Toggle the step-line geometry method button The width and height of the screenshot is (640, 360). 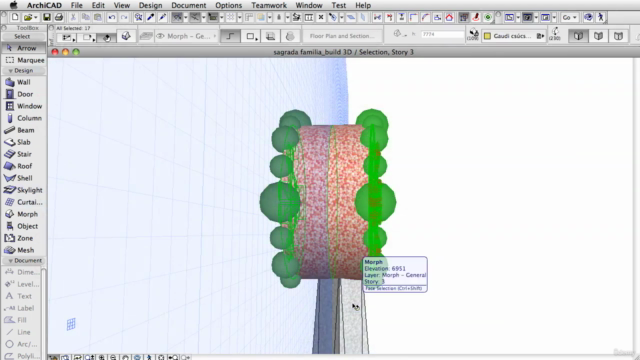point(230,36)
